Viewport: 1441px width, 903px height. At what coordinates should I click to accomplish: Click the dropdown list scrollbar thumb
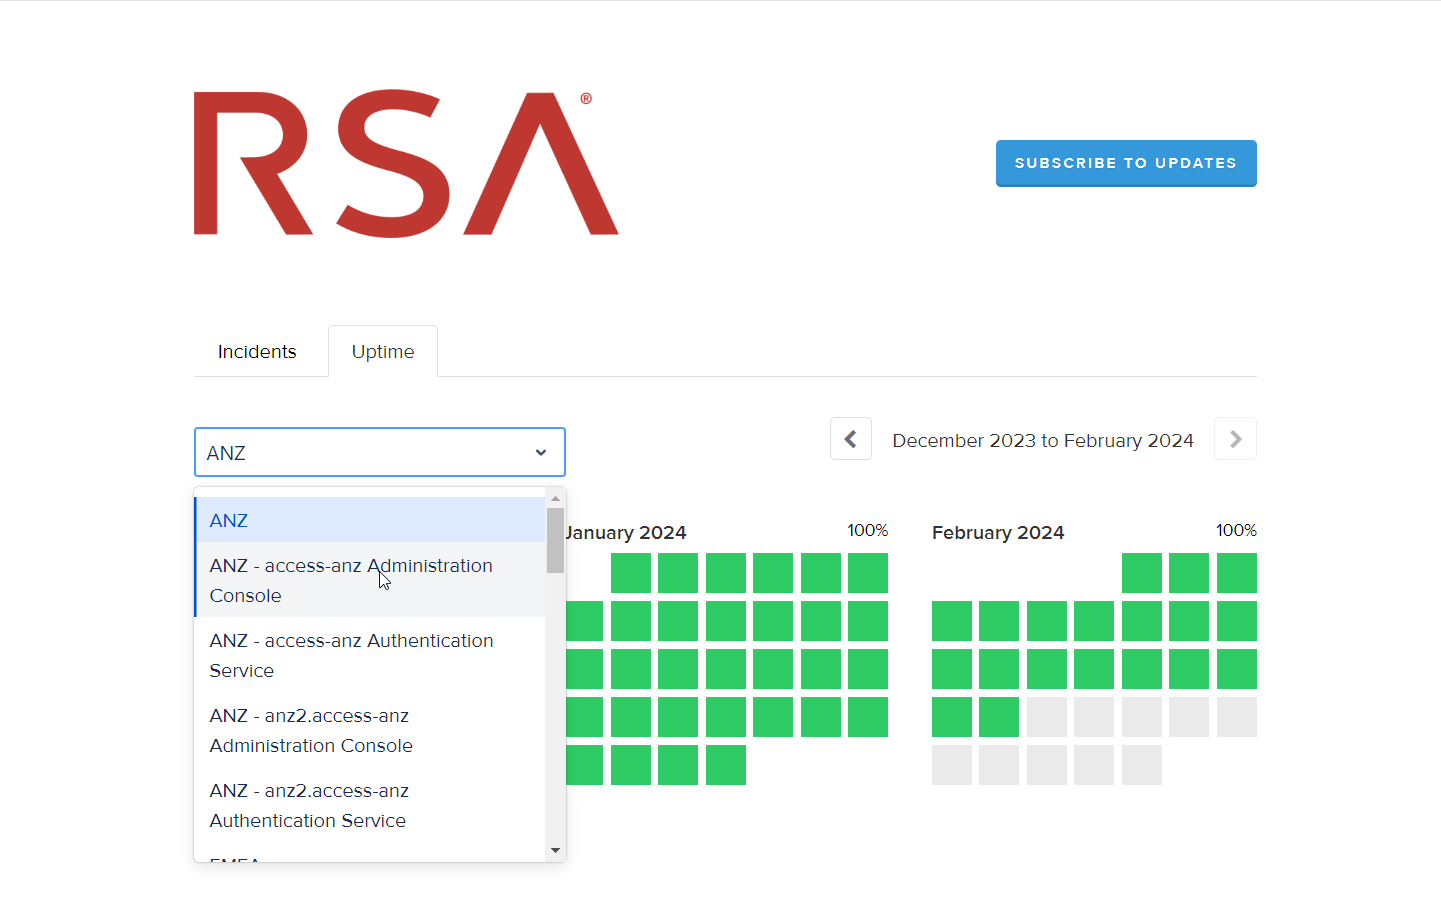click(555, 540)
